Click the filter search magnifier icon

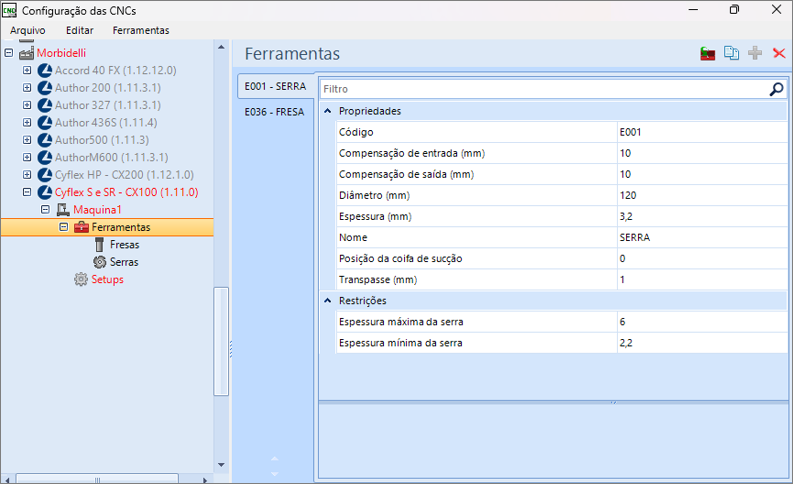(x=776, y=89)
